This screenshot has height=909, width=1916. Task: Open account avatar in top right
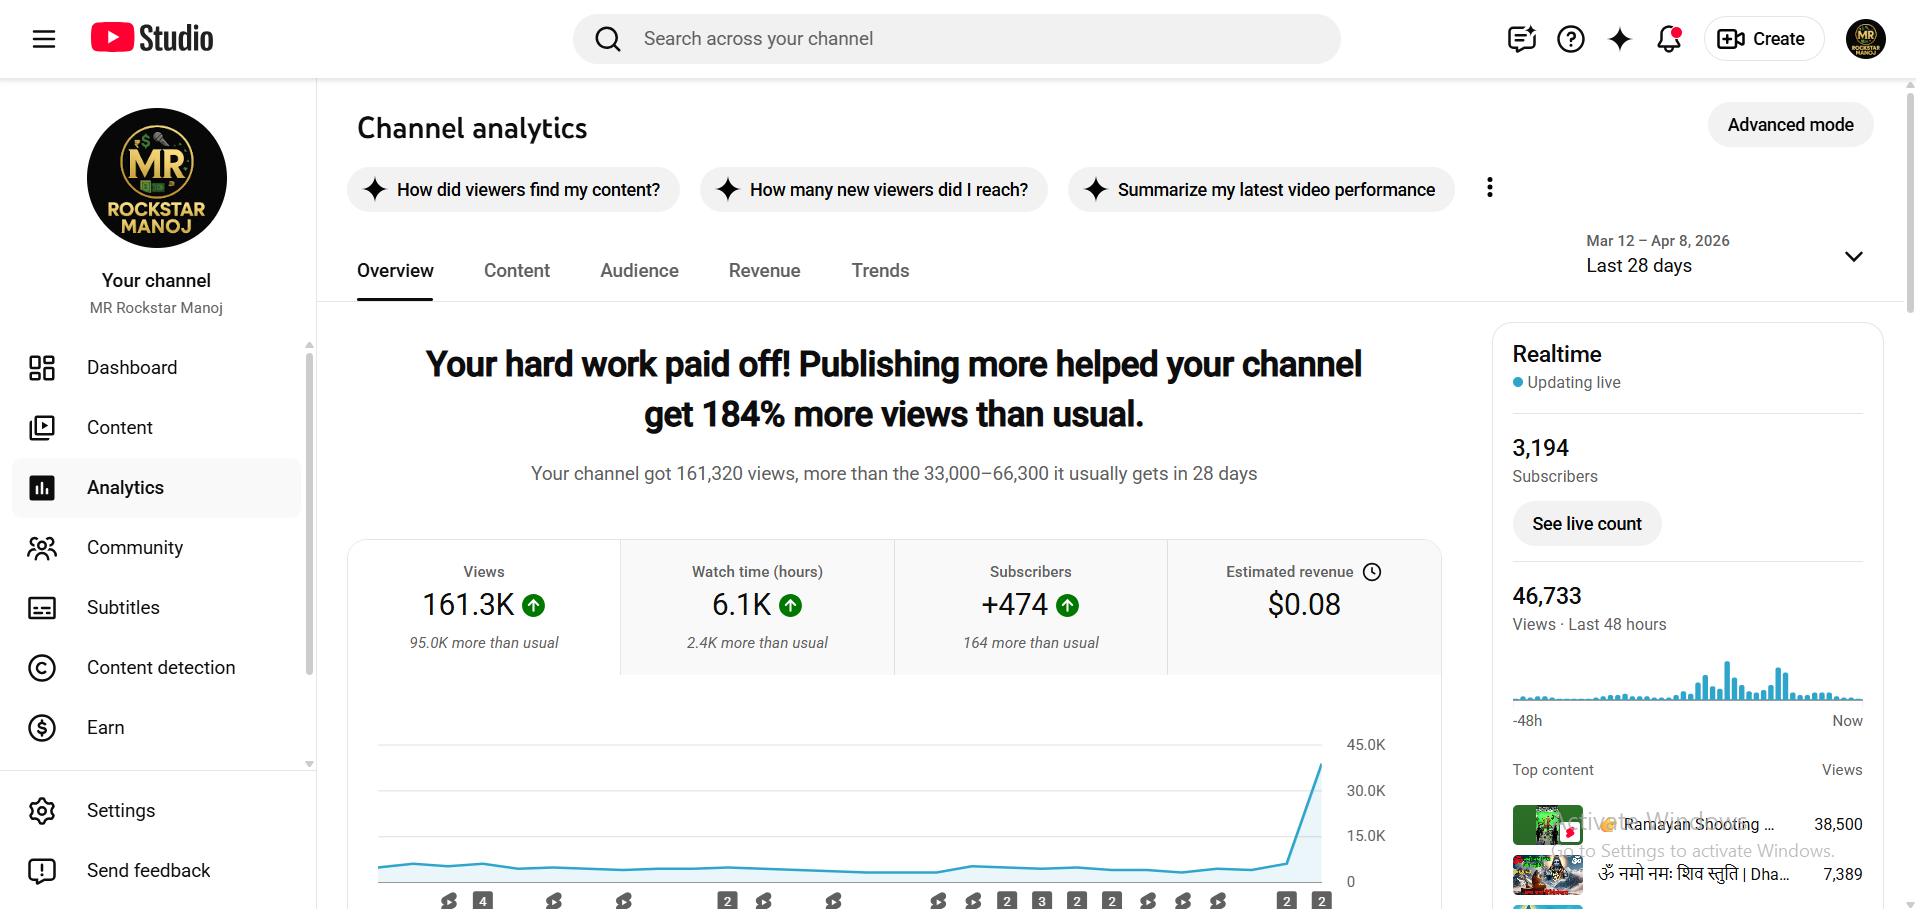(1865, 39)
